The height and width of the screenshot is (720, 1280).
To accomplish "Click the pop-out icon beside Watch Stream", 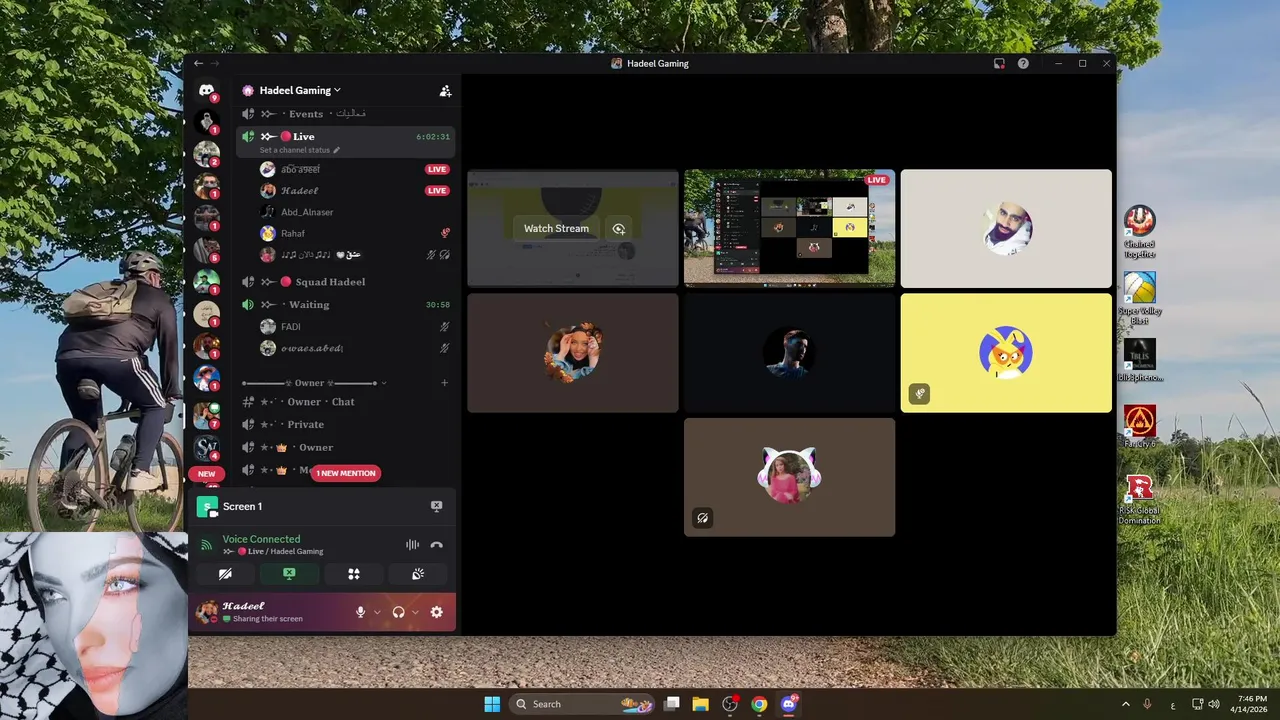I will [x=619, y=228].
